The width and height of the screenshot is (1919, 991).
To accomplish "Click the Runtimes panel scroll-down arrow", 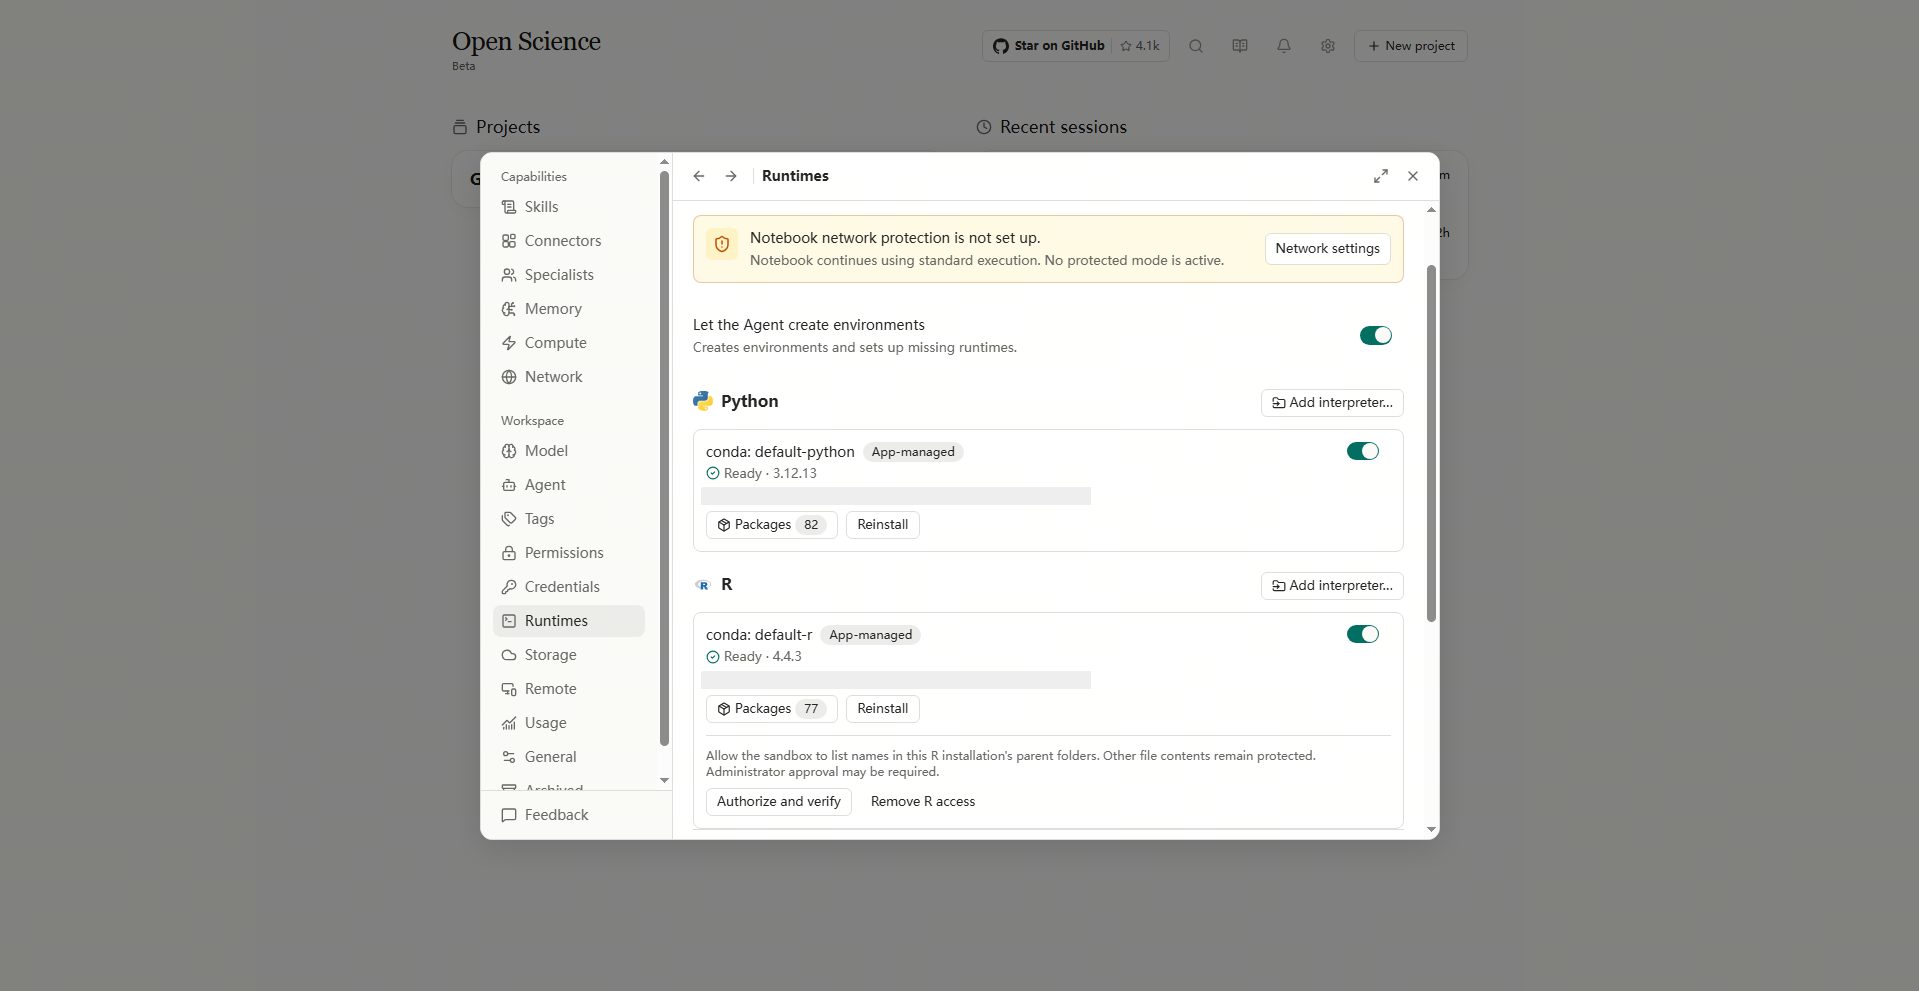I will pos(1432,829).
